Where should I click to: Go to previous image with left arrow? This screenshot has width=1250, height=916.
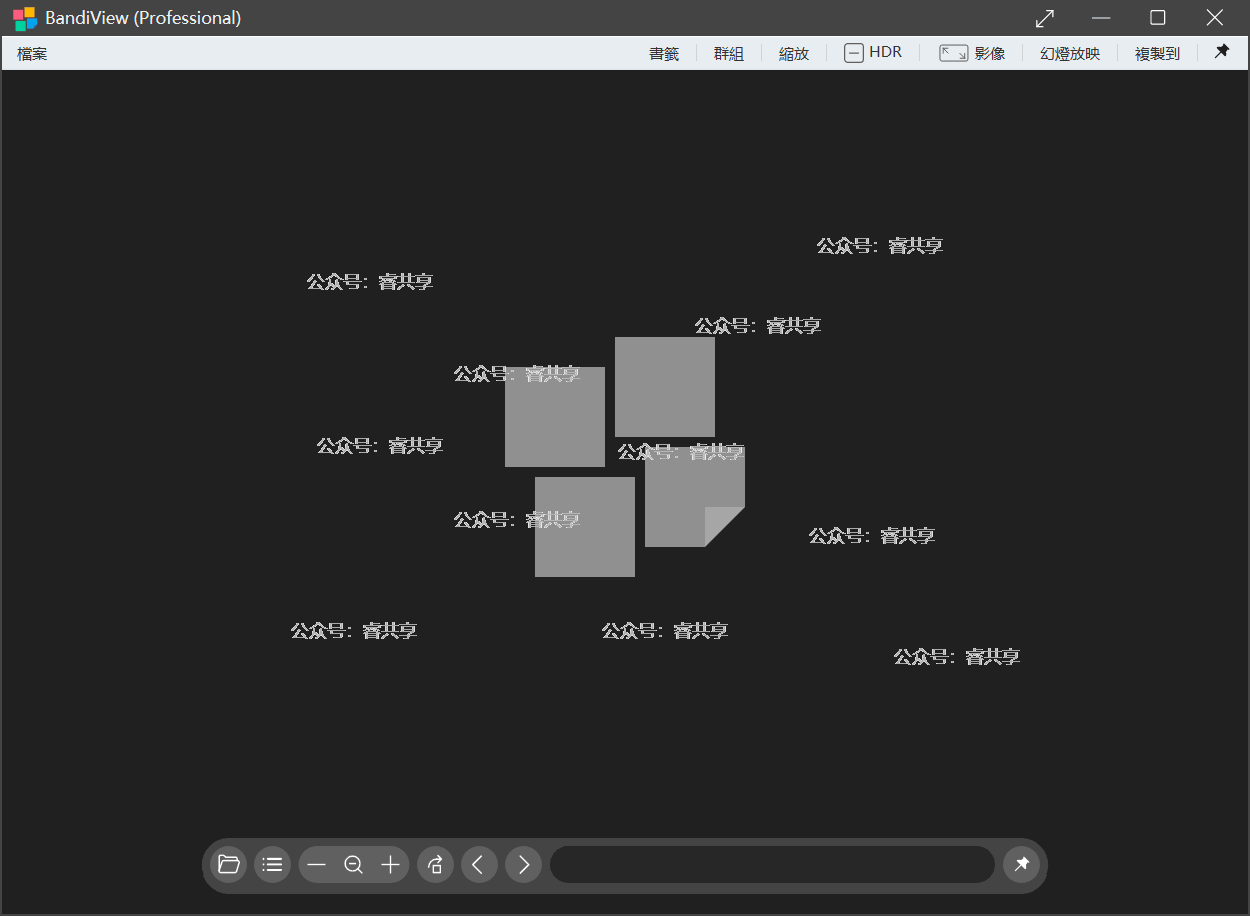pyautogui.click(x=479, y=865)
